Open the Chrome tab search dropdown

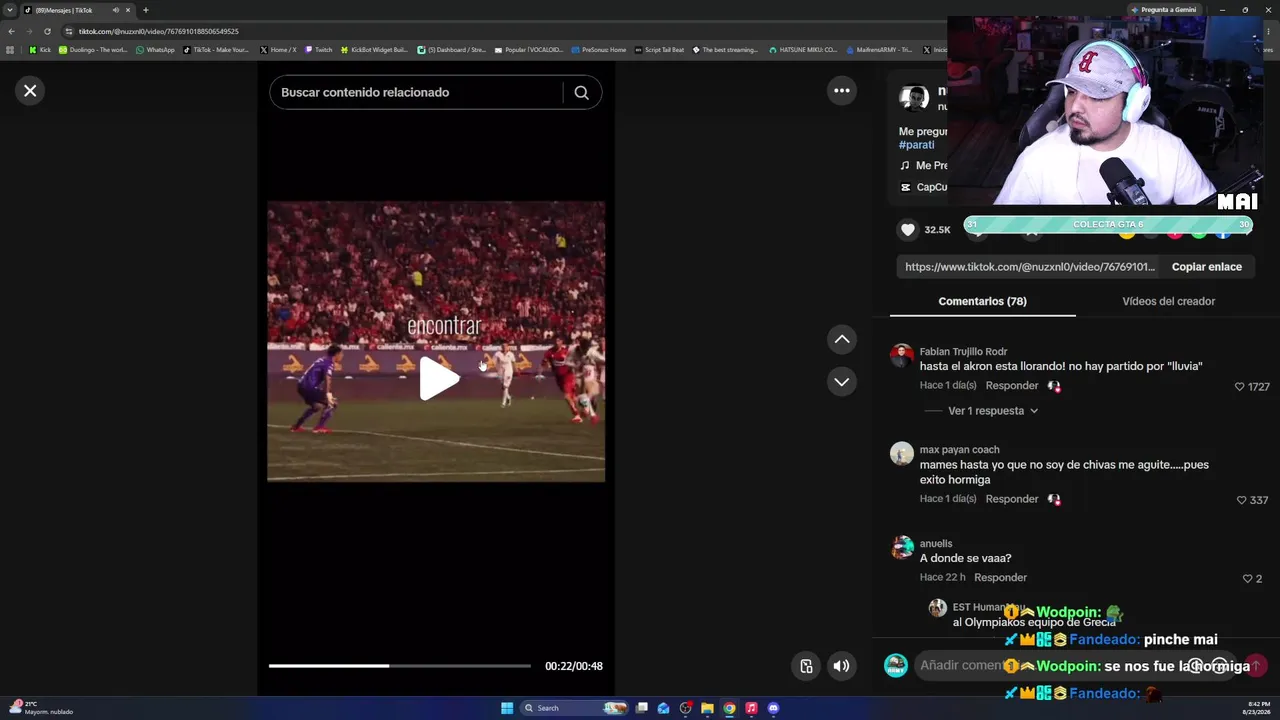point(10,10)
